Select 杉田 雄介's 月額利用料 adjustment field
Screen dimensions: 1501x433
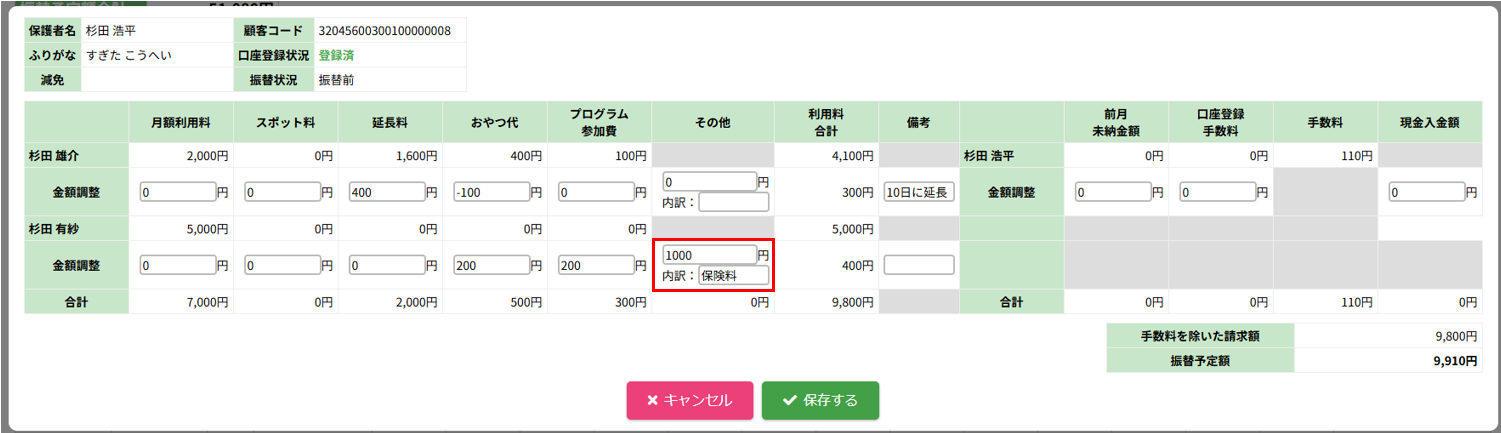point(179,192)
